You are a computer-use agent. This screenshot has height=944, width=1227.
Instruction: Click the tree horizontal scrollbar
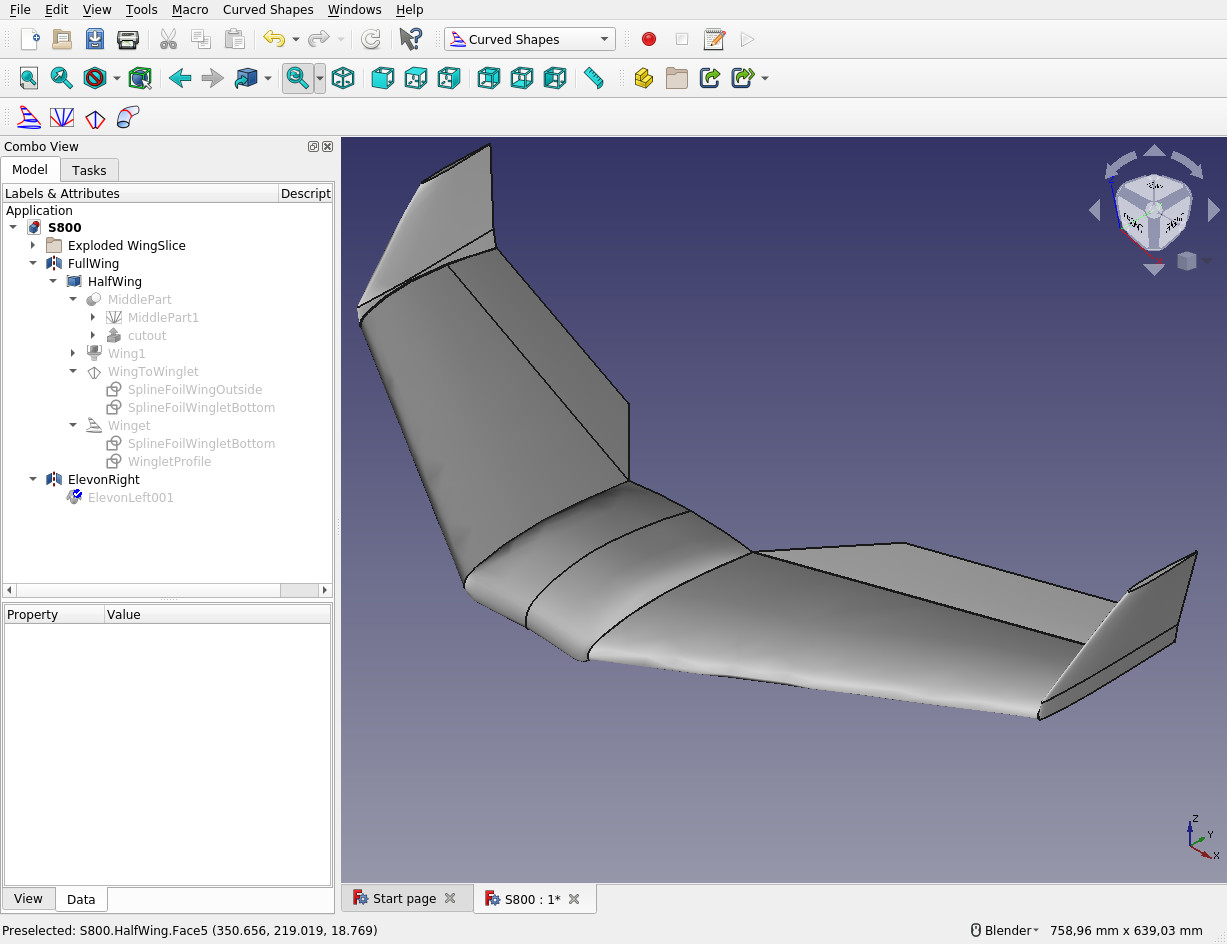point(168,590)
